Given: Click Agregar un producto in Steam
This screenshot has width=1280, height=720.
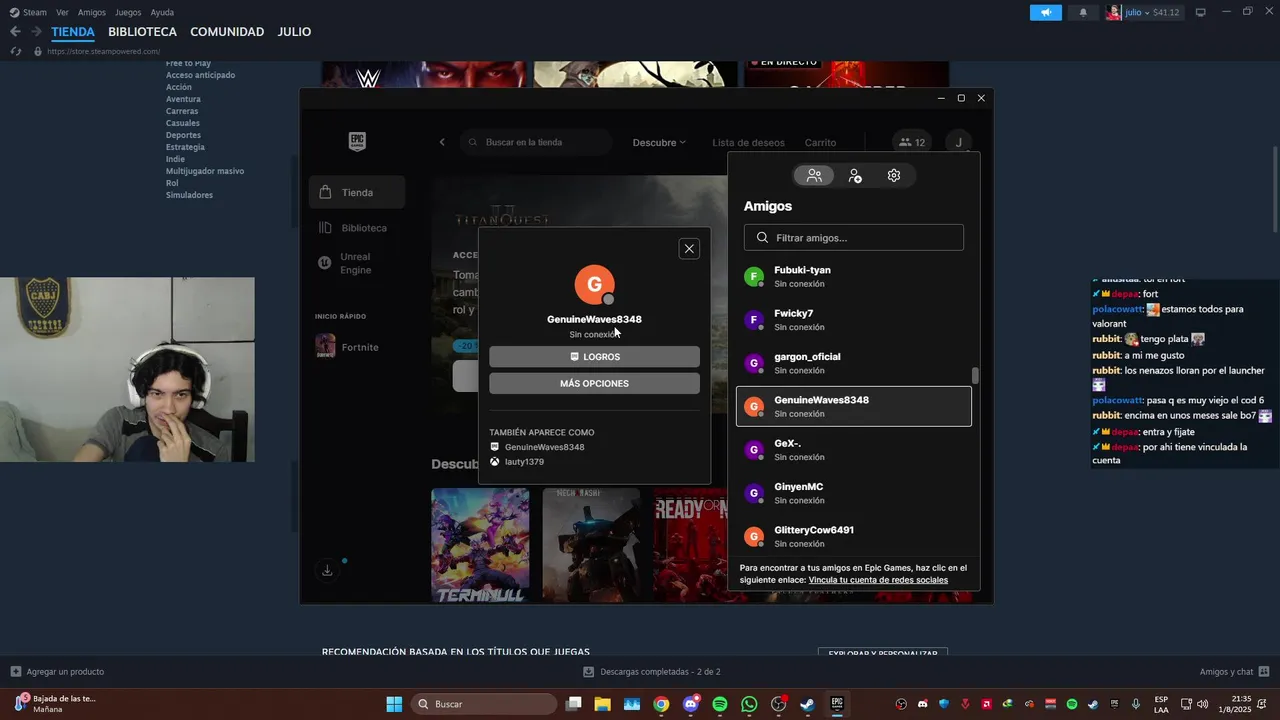Looking at the screenshot, I should pos(57,672).
